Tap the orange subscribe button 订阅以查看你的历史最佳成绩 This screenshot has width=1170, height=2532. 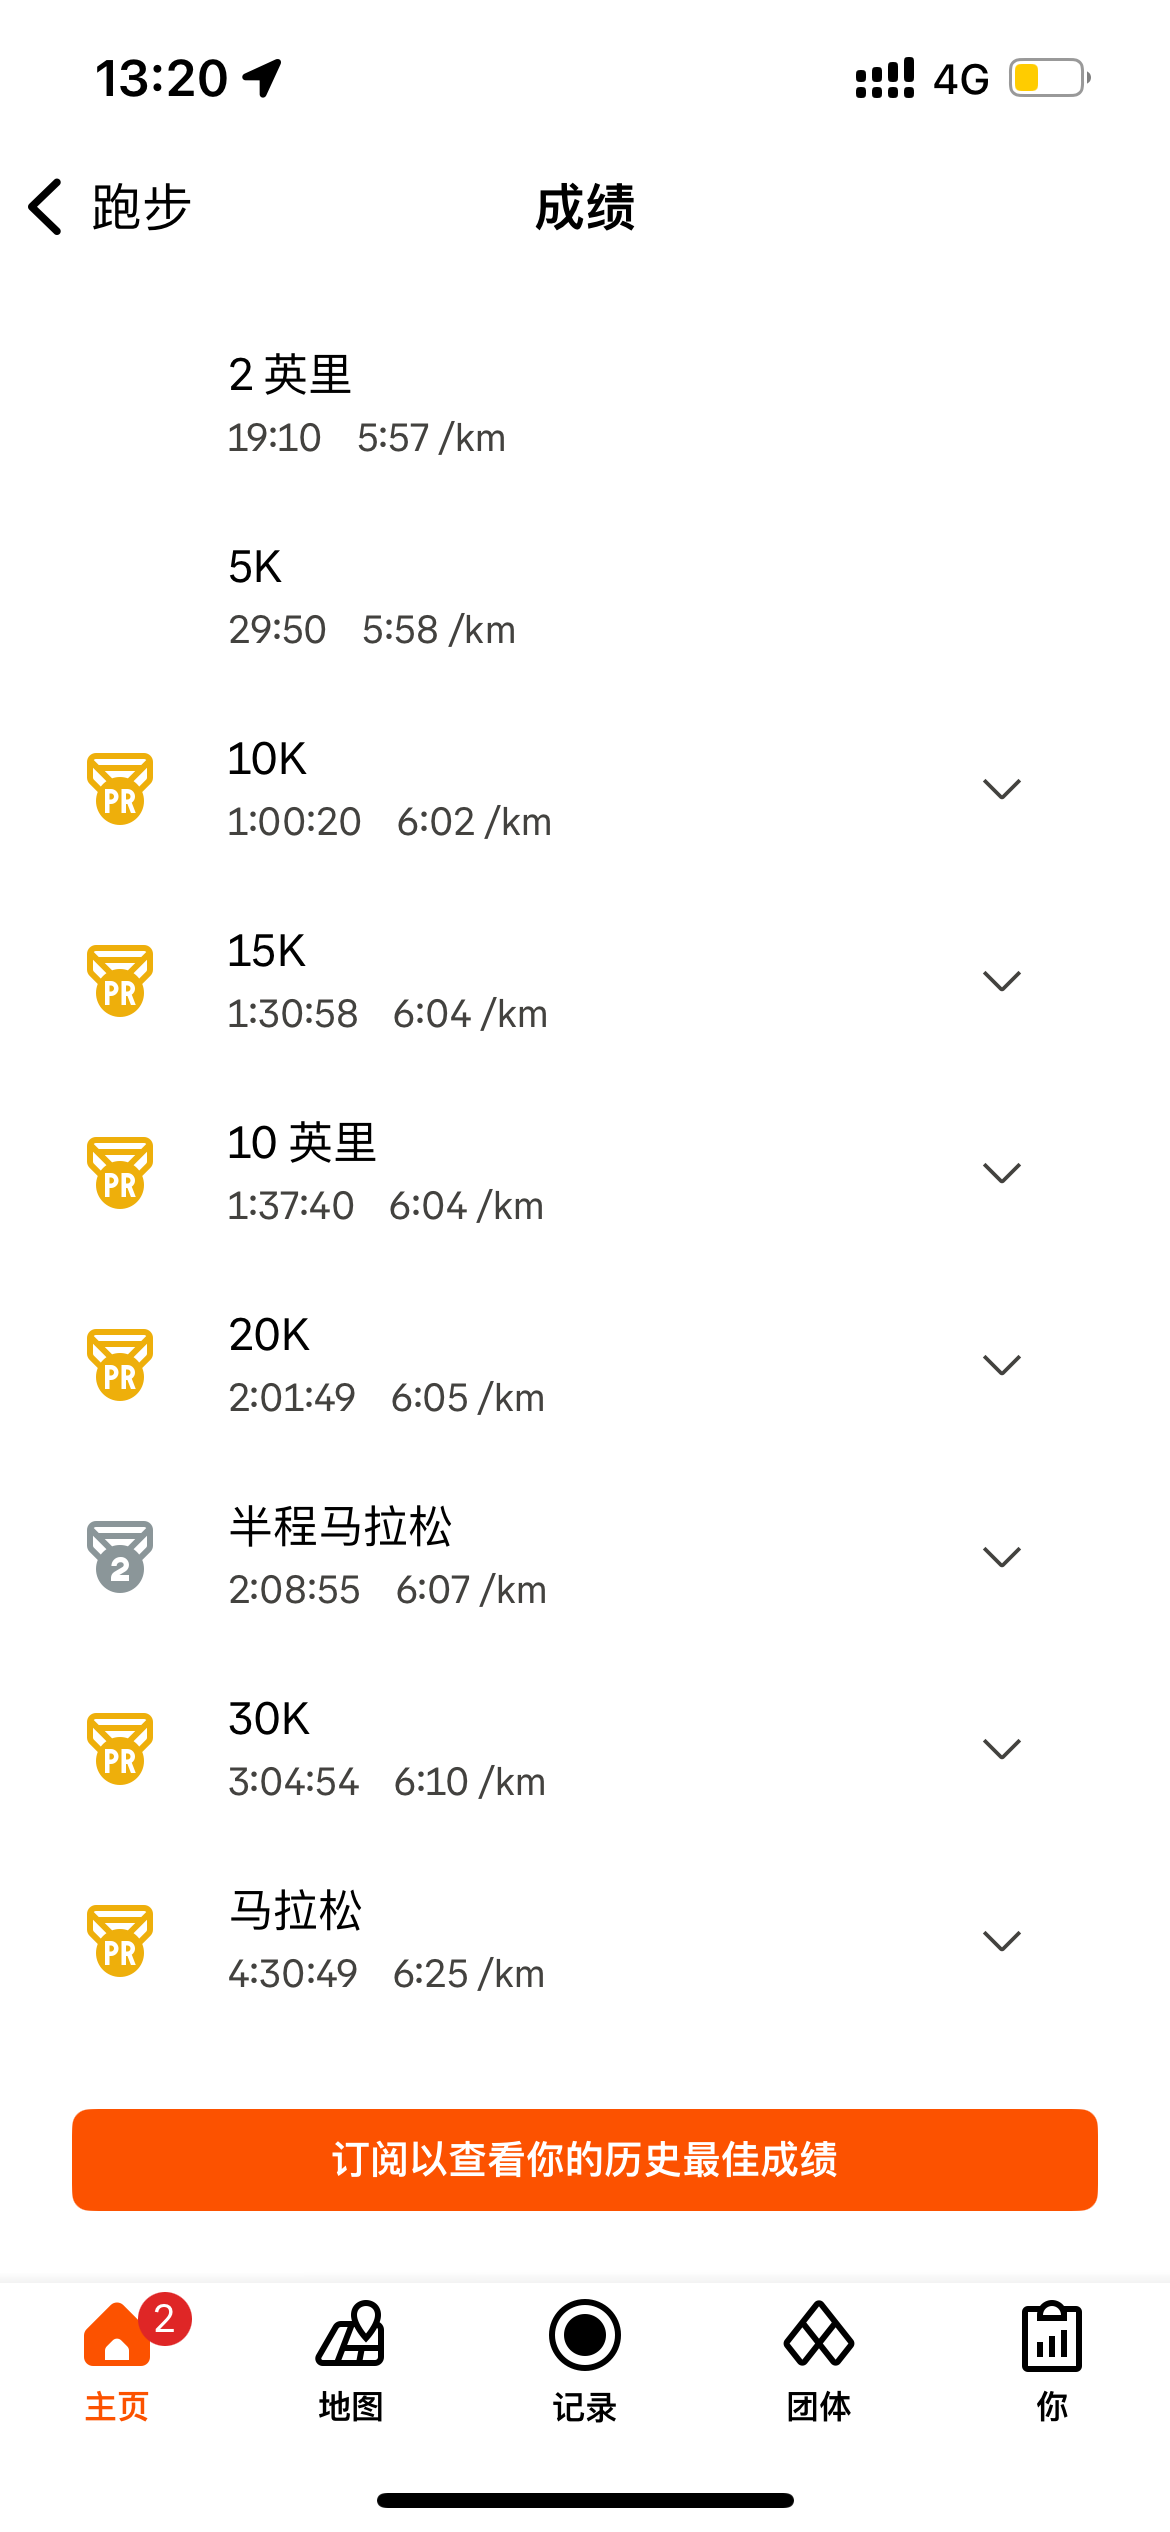coord(585,2160)
